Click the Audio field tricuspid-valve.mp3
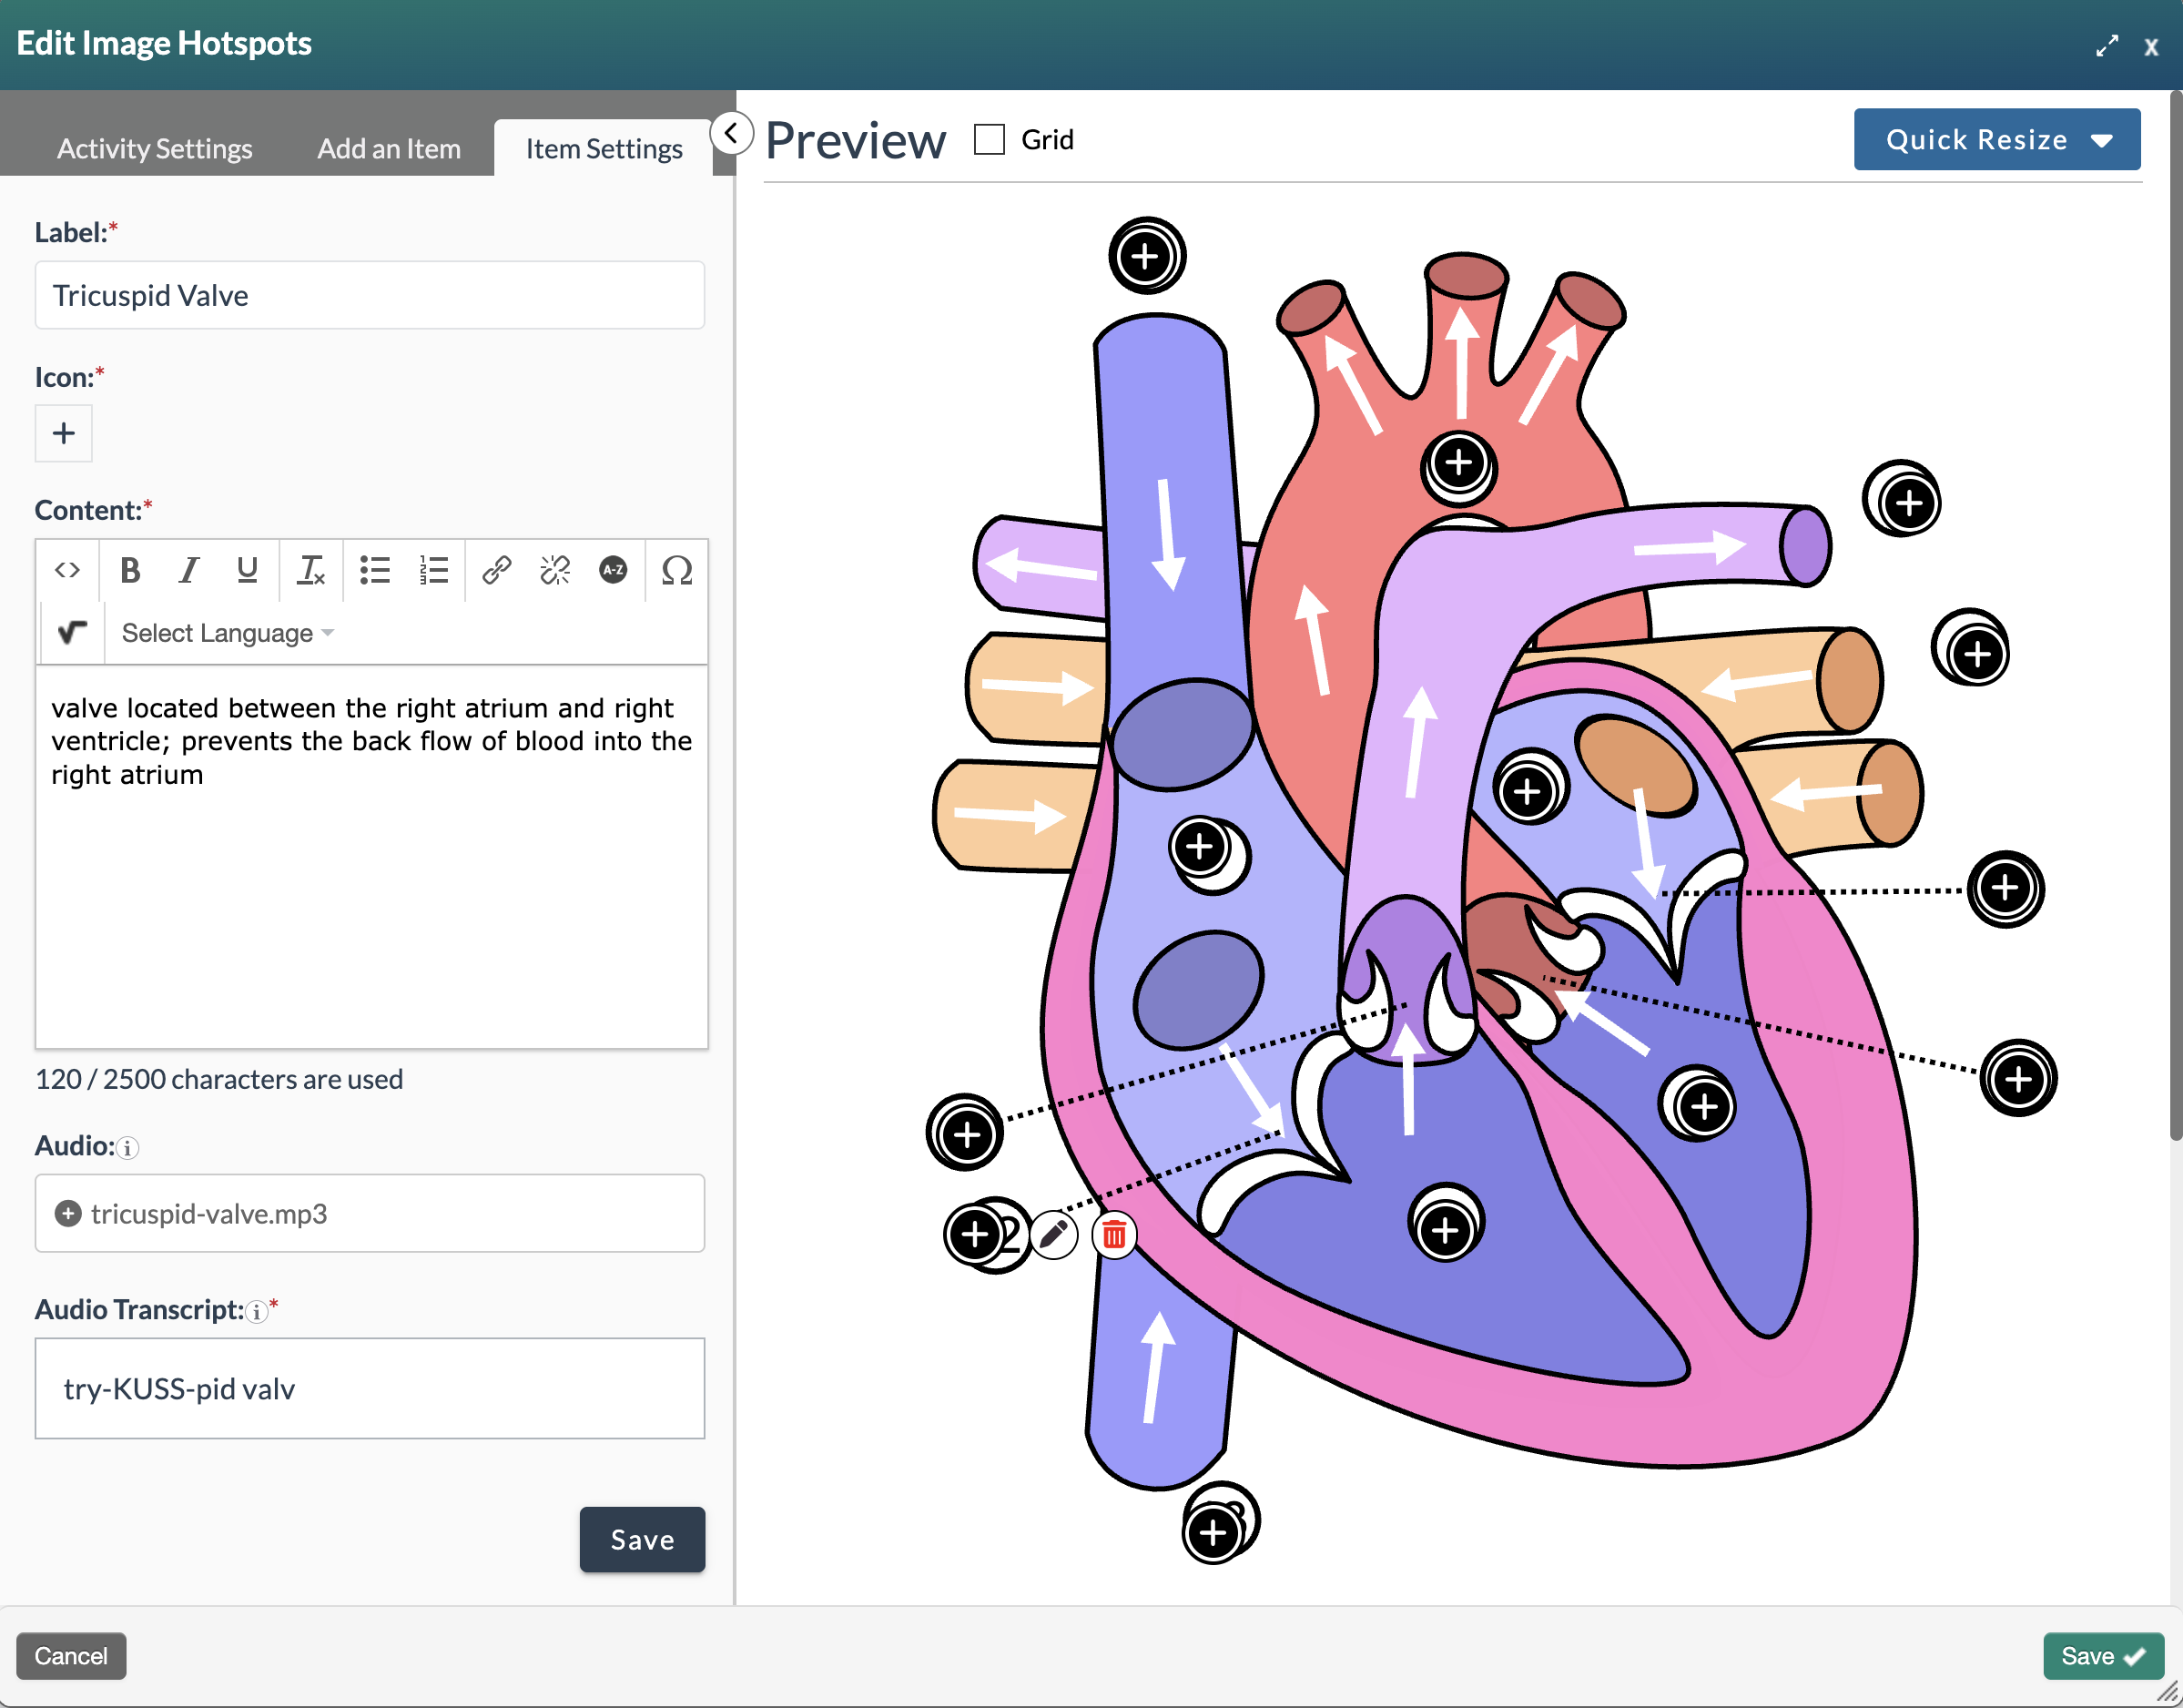2183x1708 pixels. pyautogui.click(x=370, y=1213)
